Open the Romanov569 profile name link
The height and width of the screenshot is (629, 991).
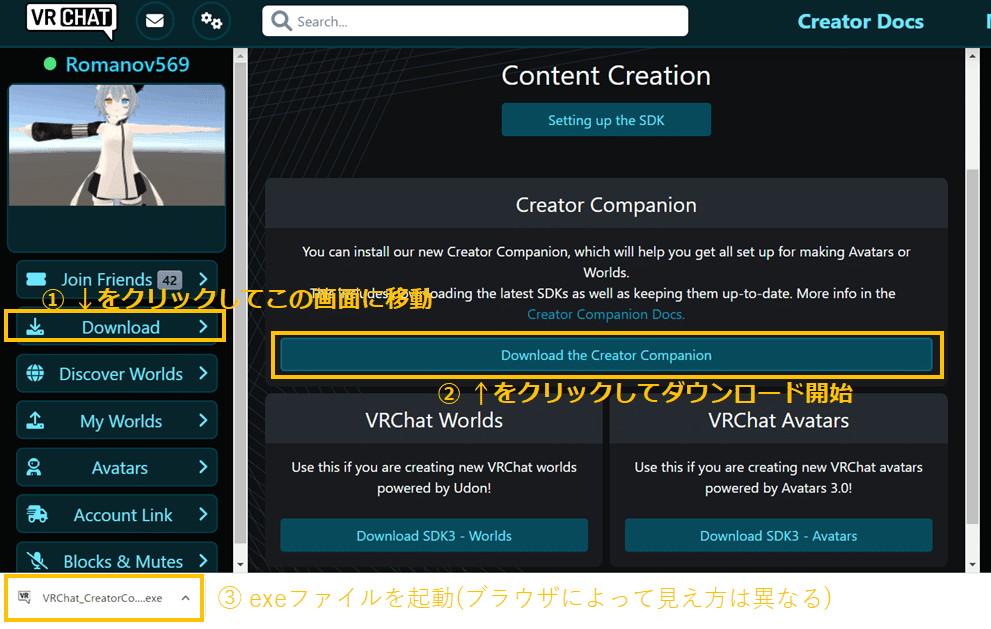[x=128, y=64]
